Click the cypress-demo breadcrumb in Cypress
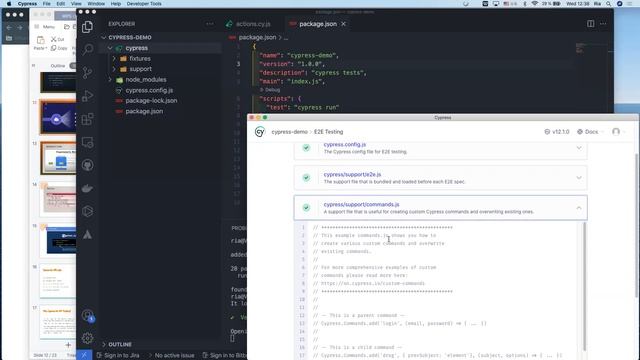This screenshot has height=360, width=640. pos(289,132)
